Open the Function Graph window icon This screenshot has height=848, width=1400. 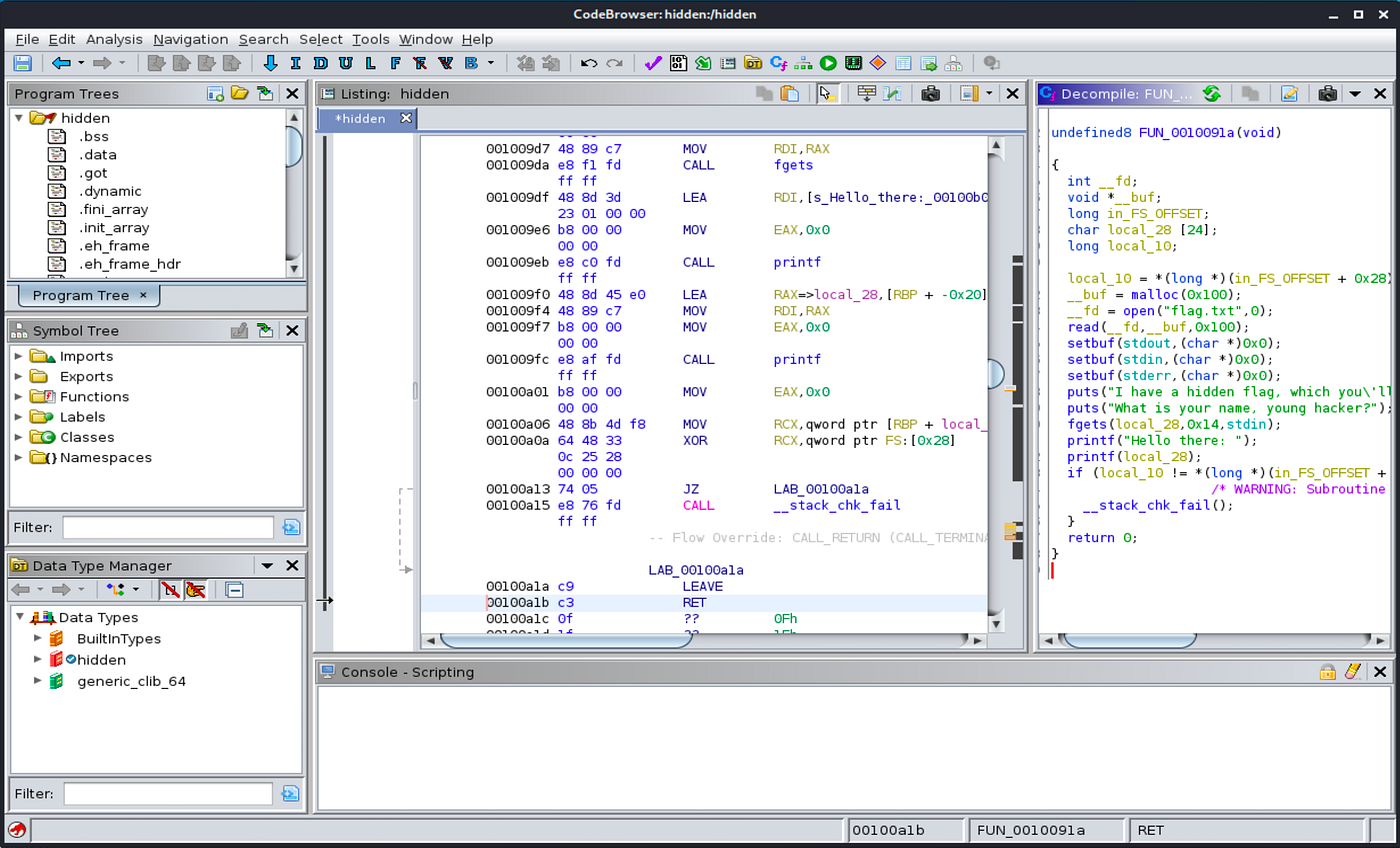[803, 63]
